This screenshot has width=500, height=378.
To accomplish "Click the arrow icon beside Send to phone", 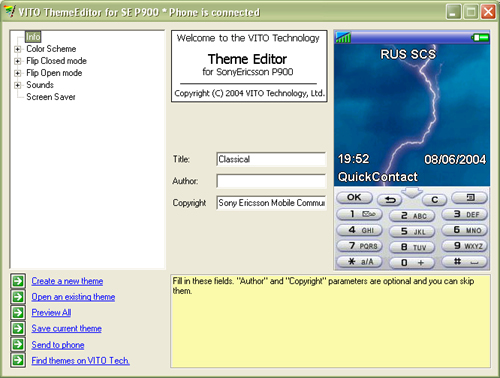I will click(x=18, y=344).
